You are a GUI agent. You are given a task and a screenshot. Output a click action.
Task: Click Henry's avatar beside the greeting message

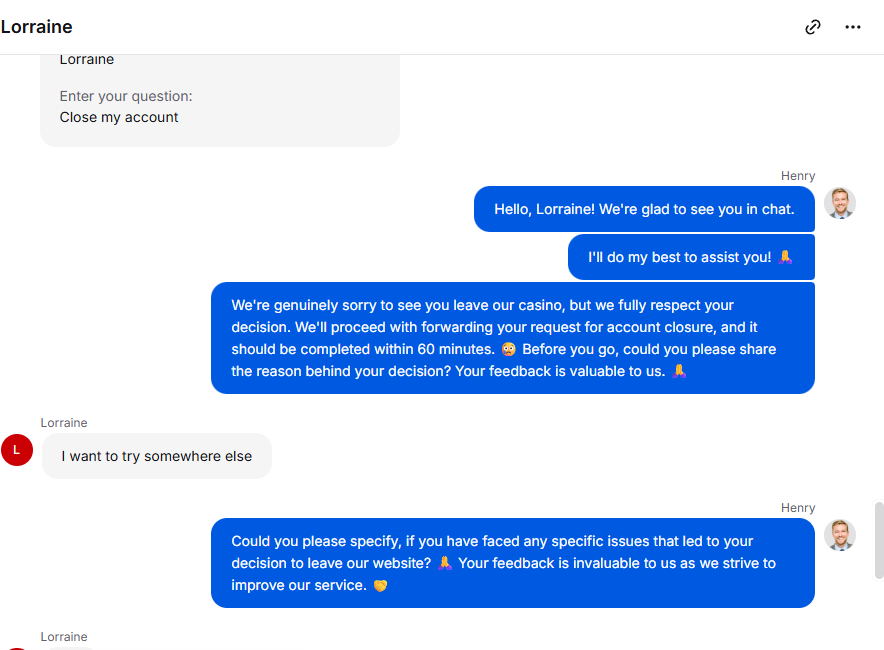click(x=840, y=203)
